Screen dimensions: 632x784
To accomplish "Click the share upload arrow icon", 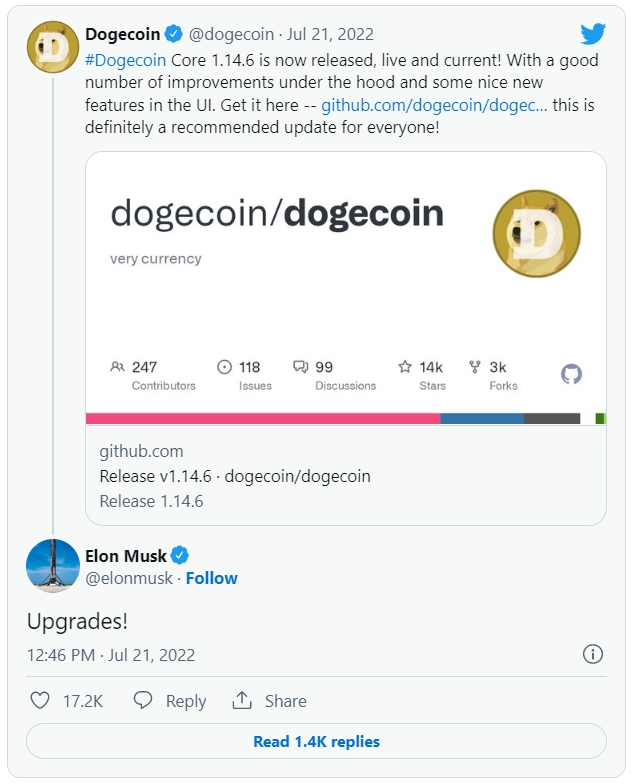I will (241, 700).
